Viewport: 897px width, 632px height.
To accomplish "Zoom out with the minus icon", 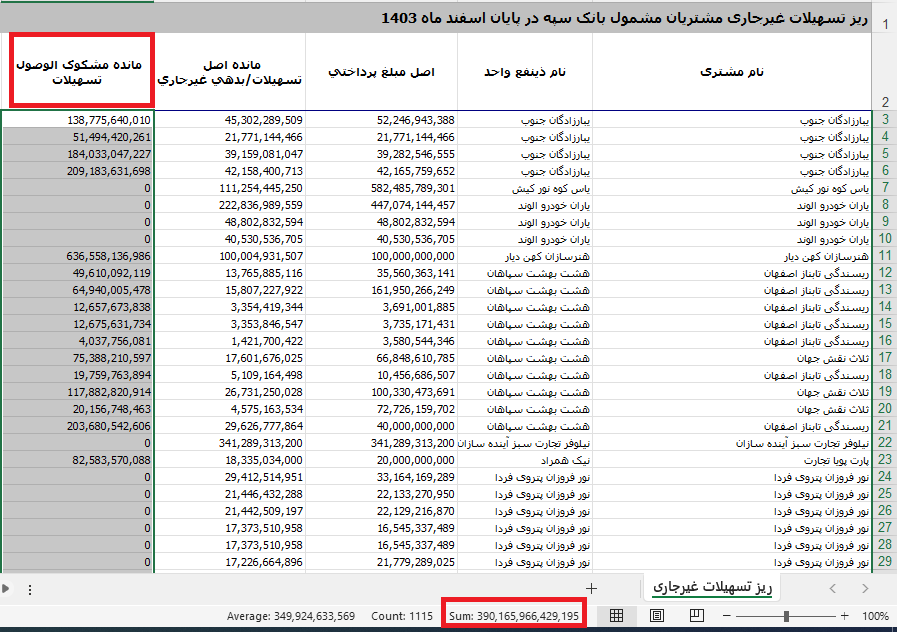I will (x=727, y=616).
